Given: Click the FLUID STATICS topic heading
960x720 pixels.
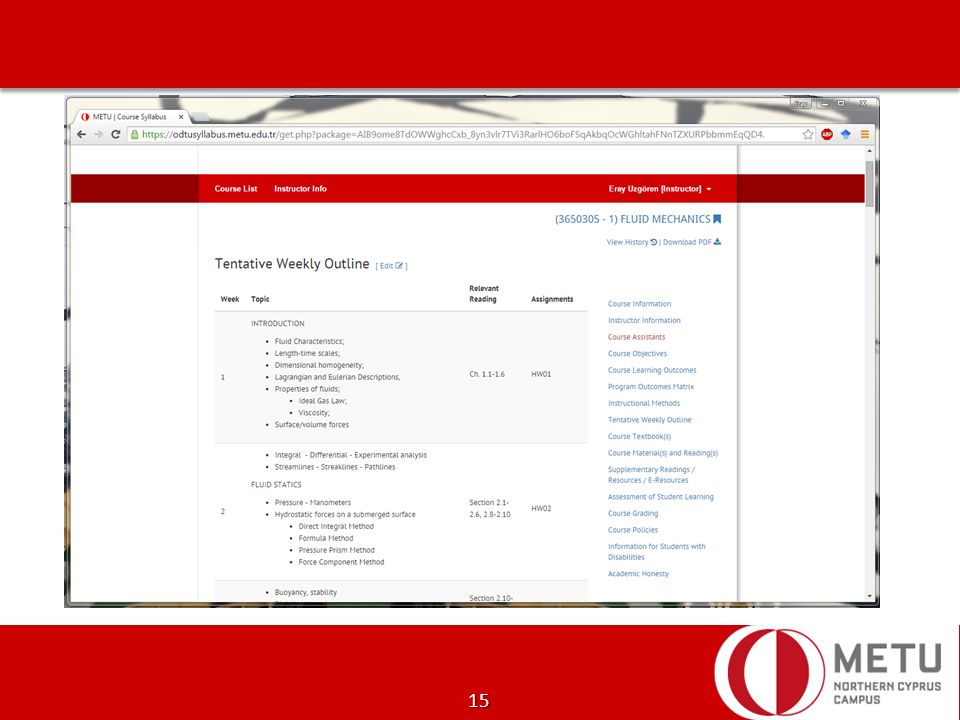Looking at the screenshot, I should 276,484.
